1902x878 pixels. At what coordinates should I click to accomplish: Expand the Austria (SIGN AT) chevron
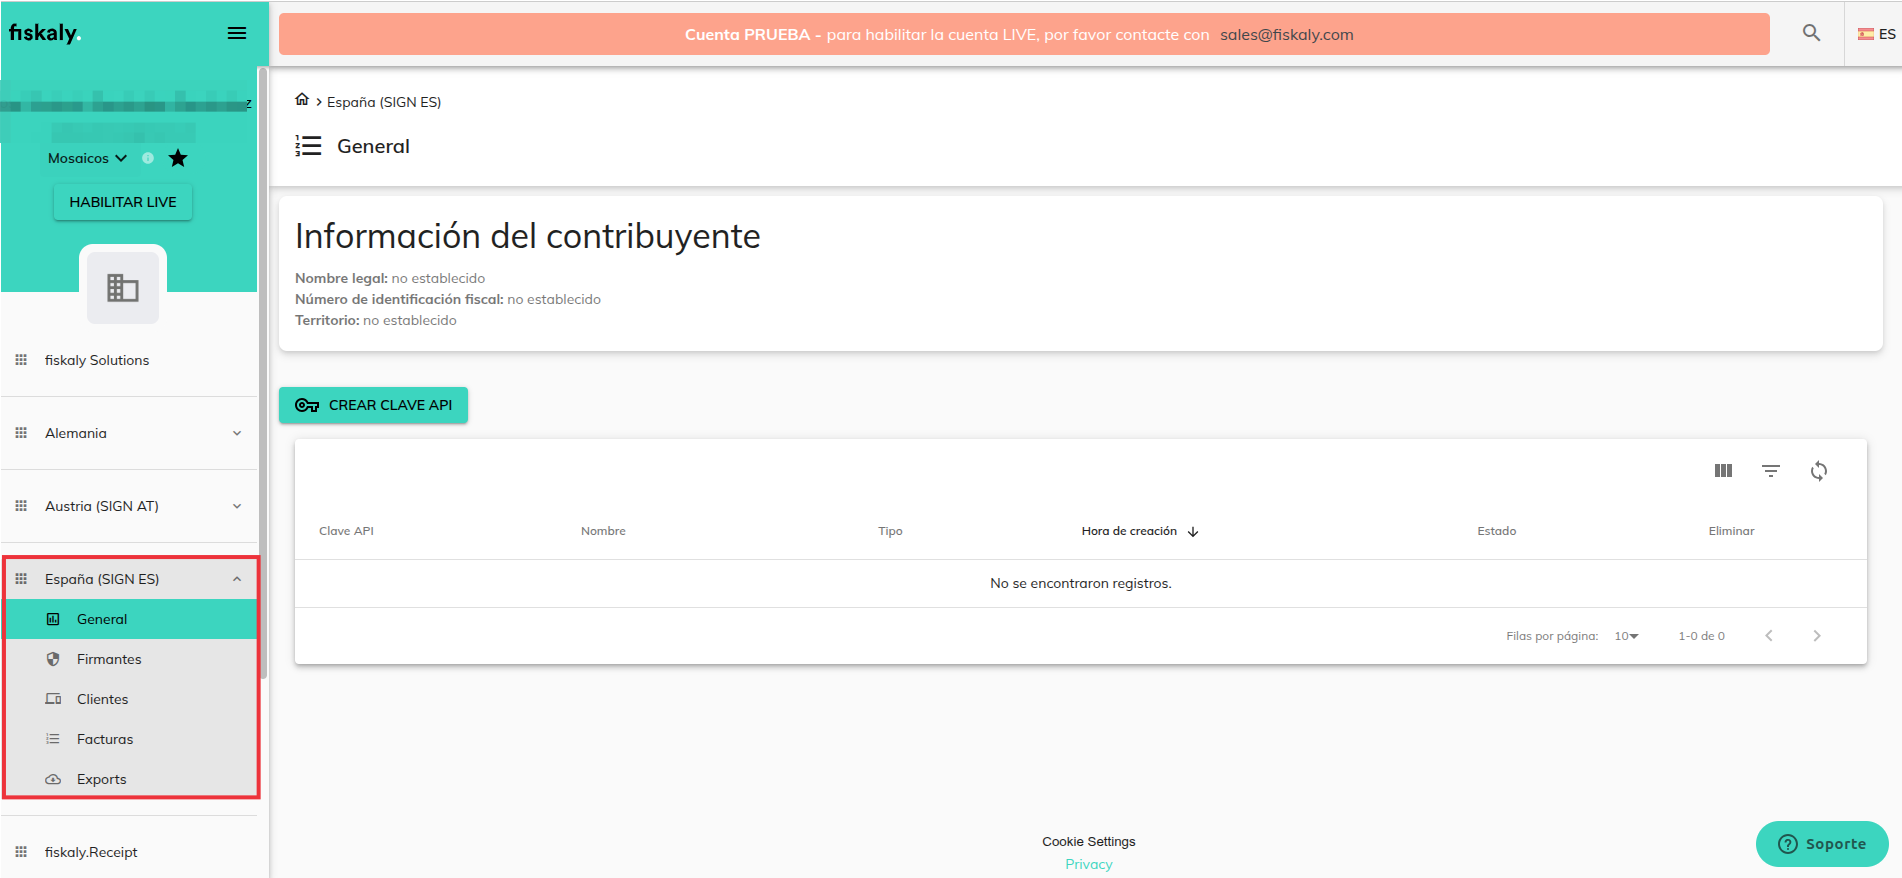click(237, 506)
